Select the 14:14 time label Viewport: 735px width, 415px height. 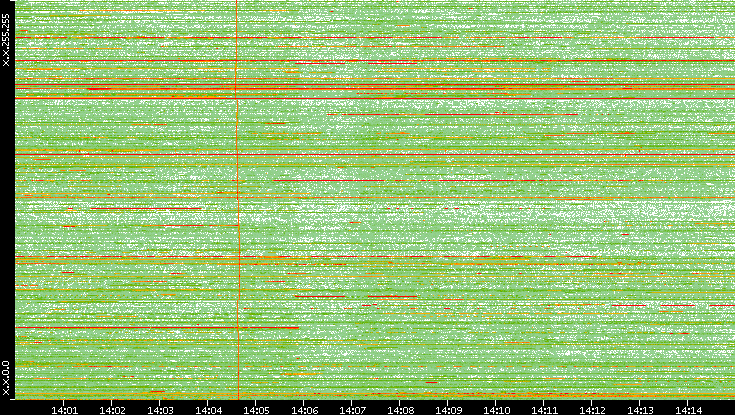tap(688, 410)
